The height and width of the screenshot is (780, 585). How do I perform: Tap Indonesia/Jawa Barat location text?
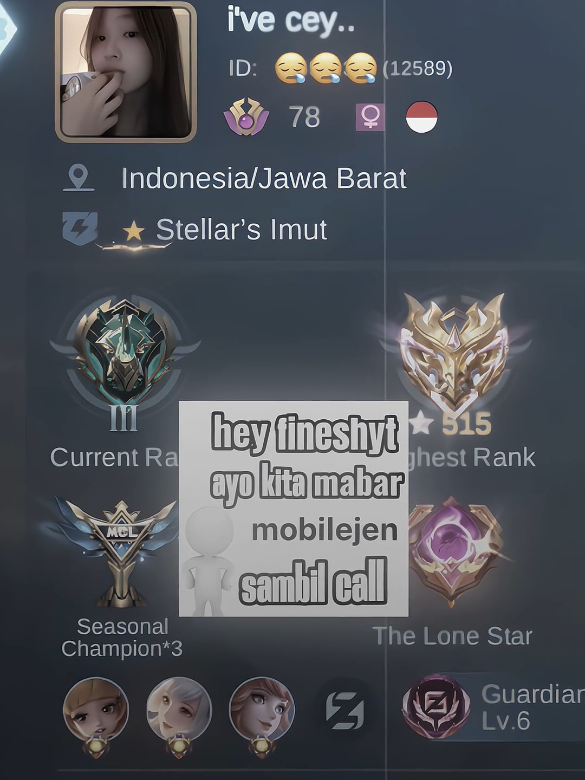point(264,178)
